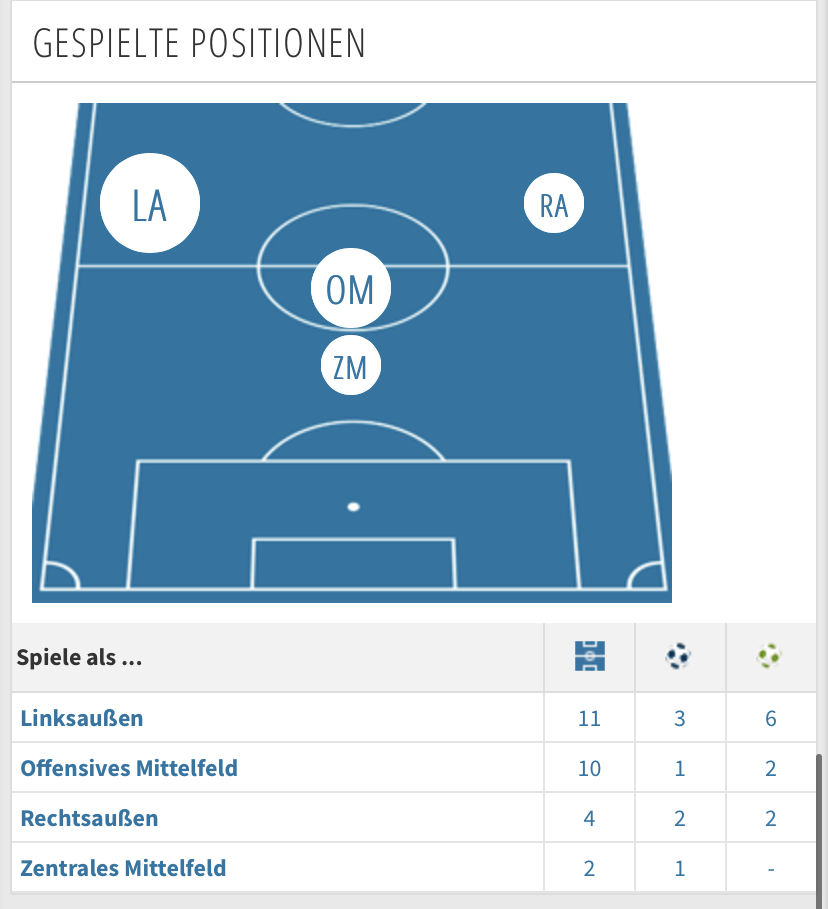The height and width of the screenshot is (909, 828).
Task: Select the OM position marker
Action: click(x=351, y=288)
